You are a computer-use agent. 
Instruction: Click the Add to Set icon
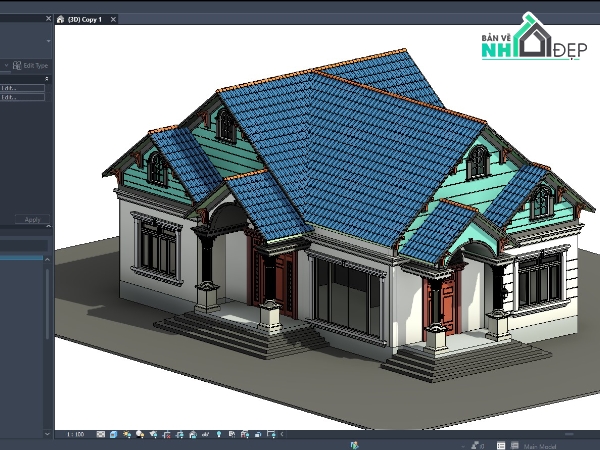click(x=515, y=445)
